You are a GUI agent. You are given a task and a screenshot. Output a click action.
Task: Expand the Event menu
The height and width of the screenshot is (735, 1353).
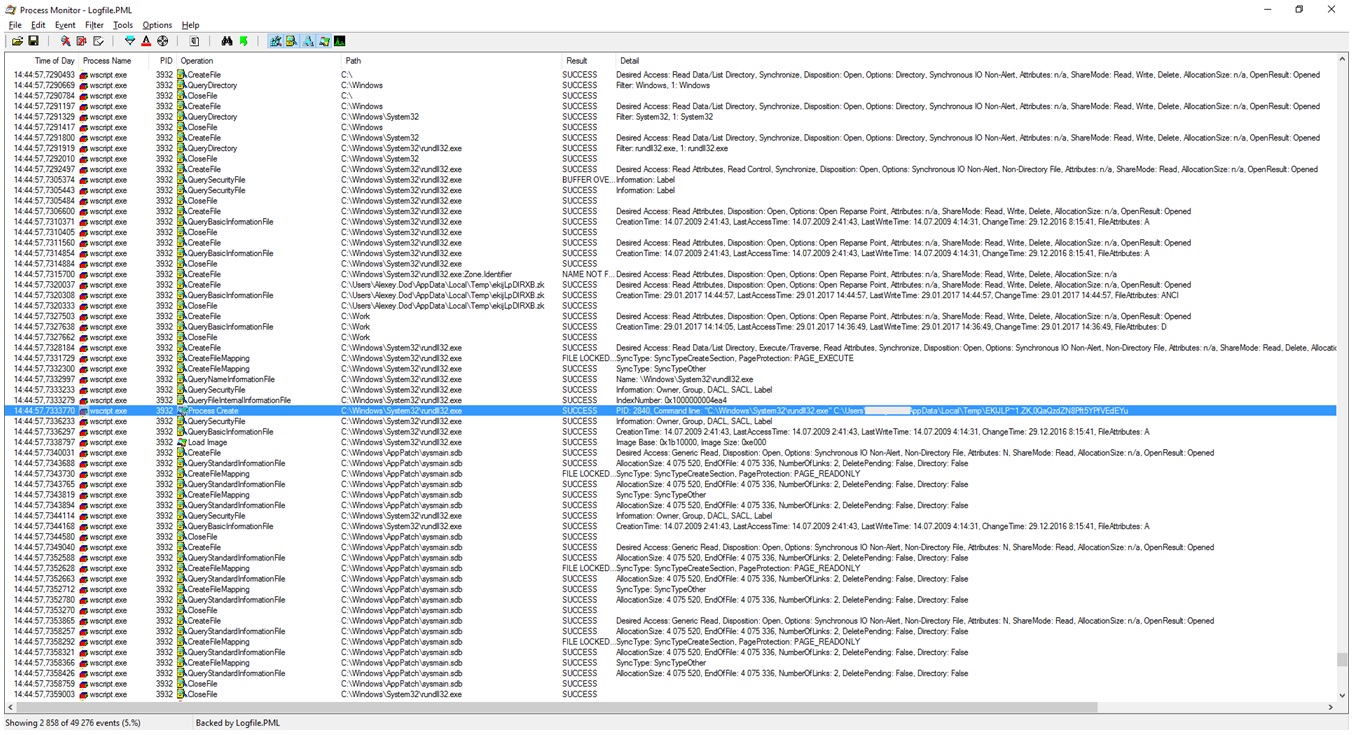tap(65, 25)
